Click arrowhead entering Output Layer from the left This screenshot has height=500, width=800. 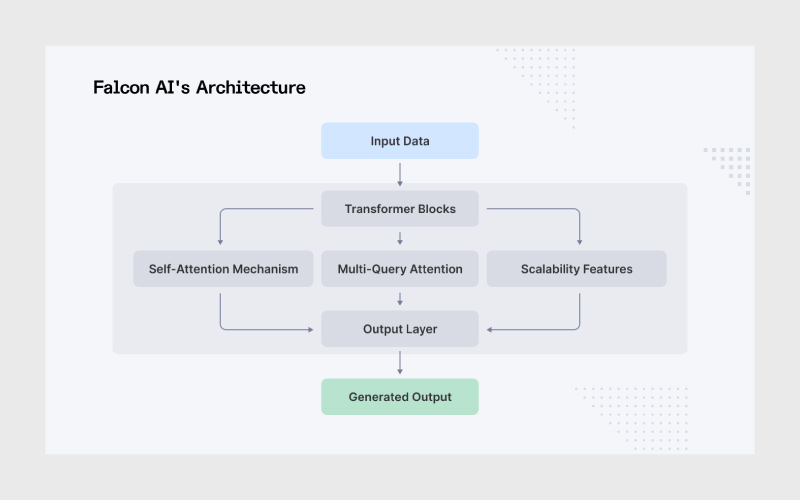[314, 329]
